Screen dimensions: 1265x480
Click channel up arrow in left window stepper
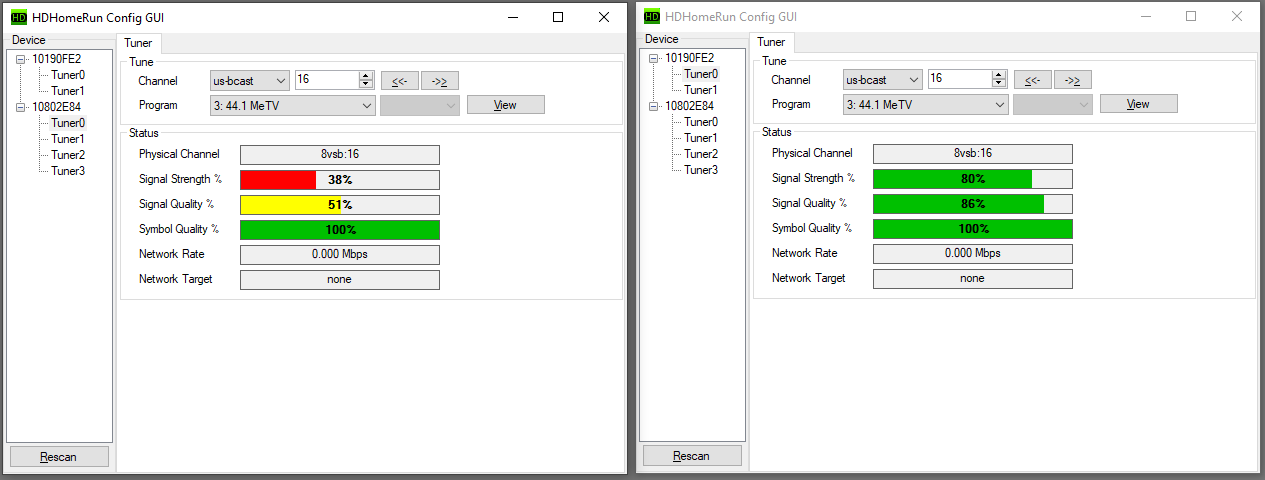(x=366, y=76)
